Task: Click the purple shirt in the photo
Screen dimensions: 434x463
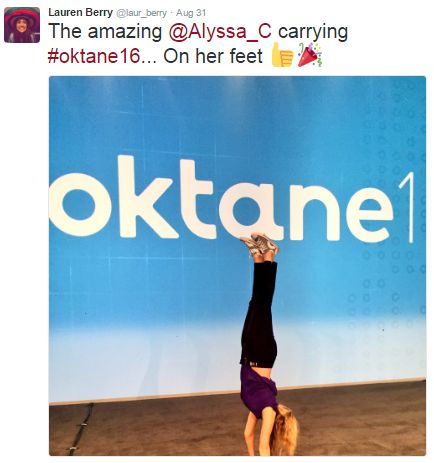Action: (x=258, y=391)
